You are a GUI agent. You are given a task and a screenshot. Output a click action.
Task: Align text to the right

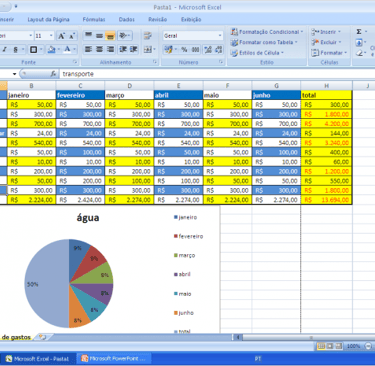pyautogui.click(x=110, y=49)
